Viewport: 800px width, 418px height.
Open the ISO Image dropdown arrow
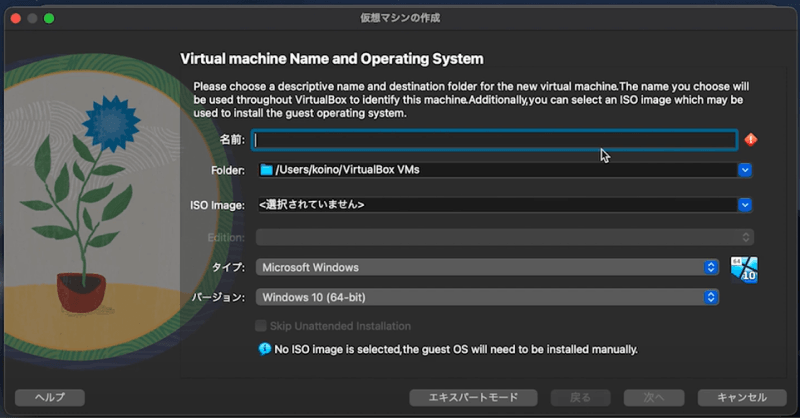point(744,205)
